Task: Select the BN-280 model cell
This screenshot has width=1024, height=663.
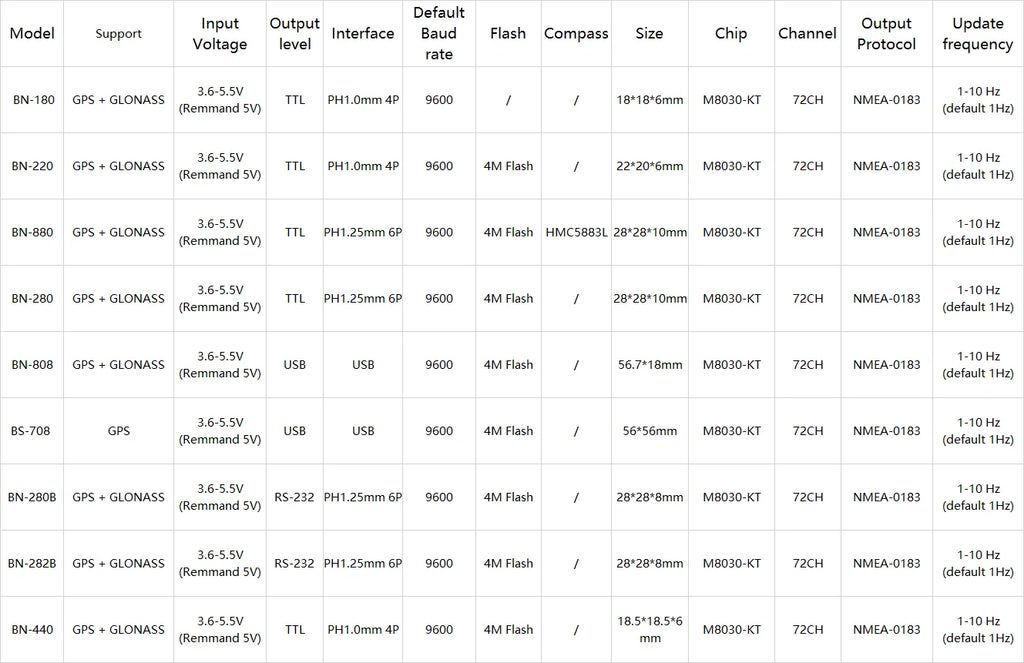Action: click(33, 299)
